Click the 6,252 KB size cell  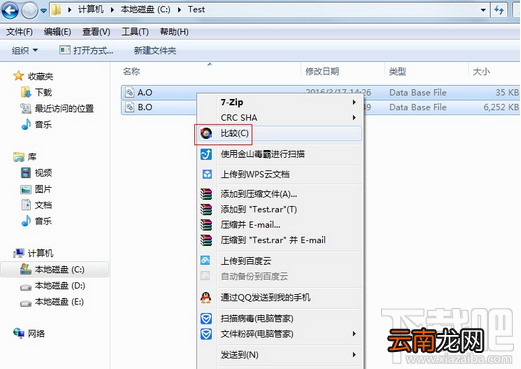pos(501,107)
